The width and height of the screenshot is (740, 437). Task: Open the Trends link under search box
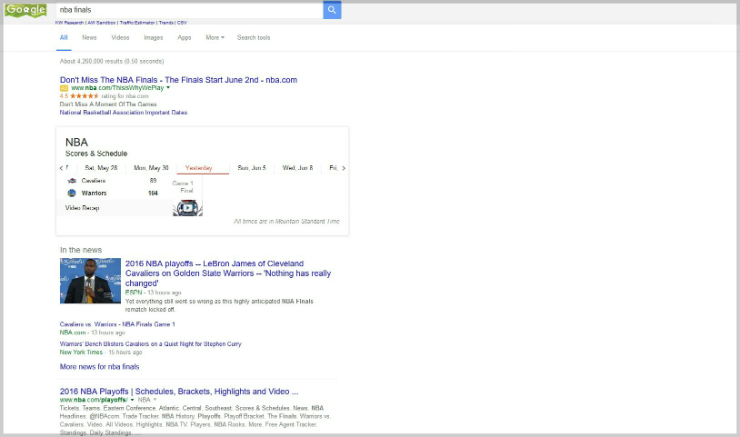(x=166, y=23)
